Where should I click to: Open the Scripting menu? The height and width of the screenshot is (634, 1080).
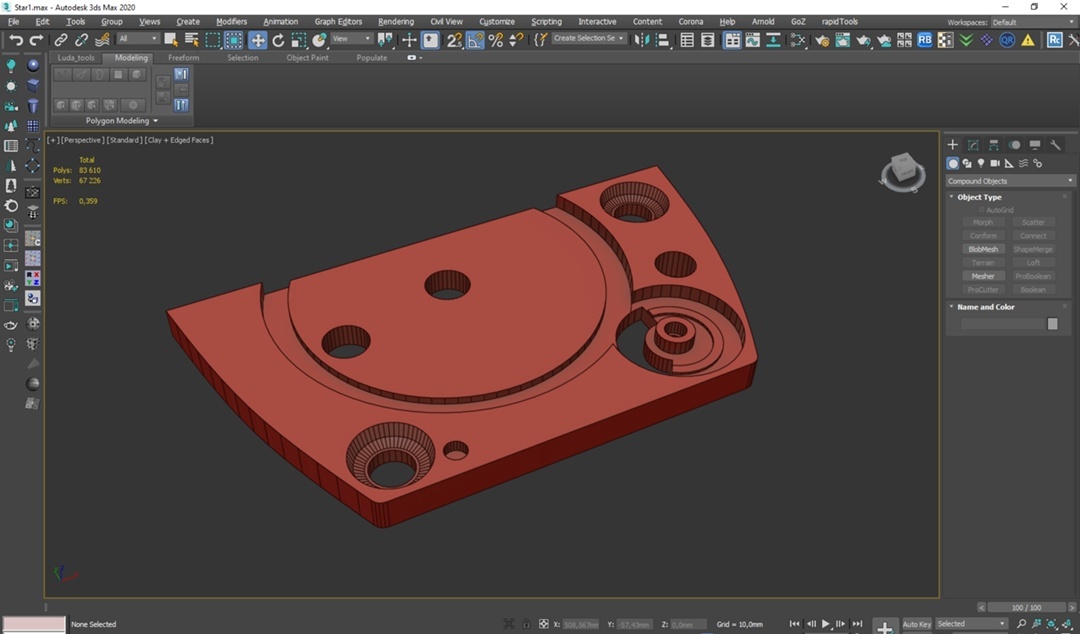(546, 22)
